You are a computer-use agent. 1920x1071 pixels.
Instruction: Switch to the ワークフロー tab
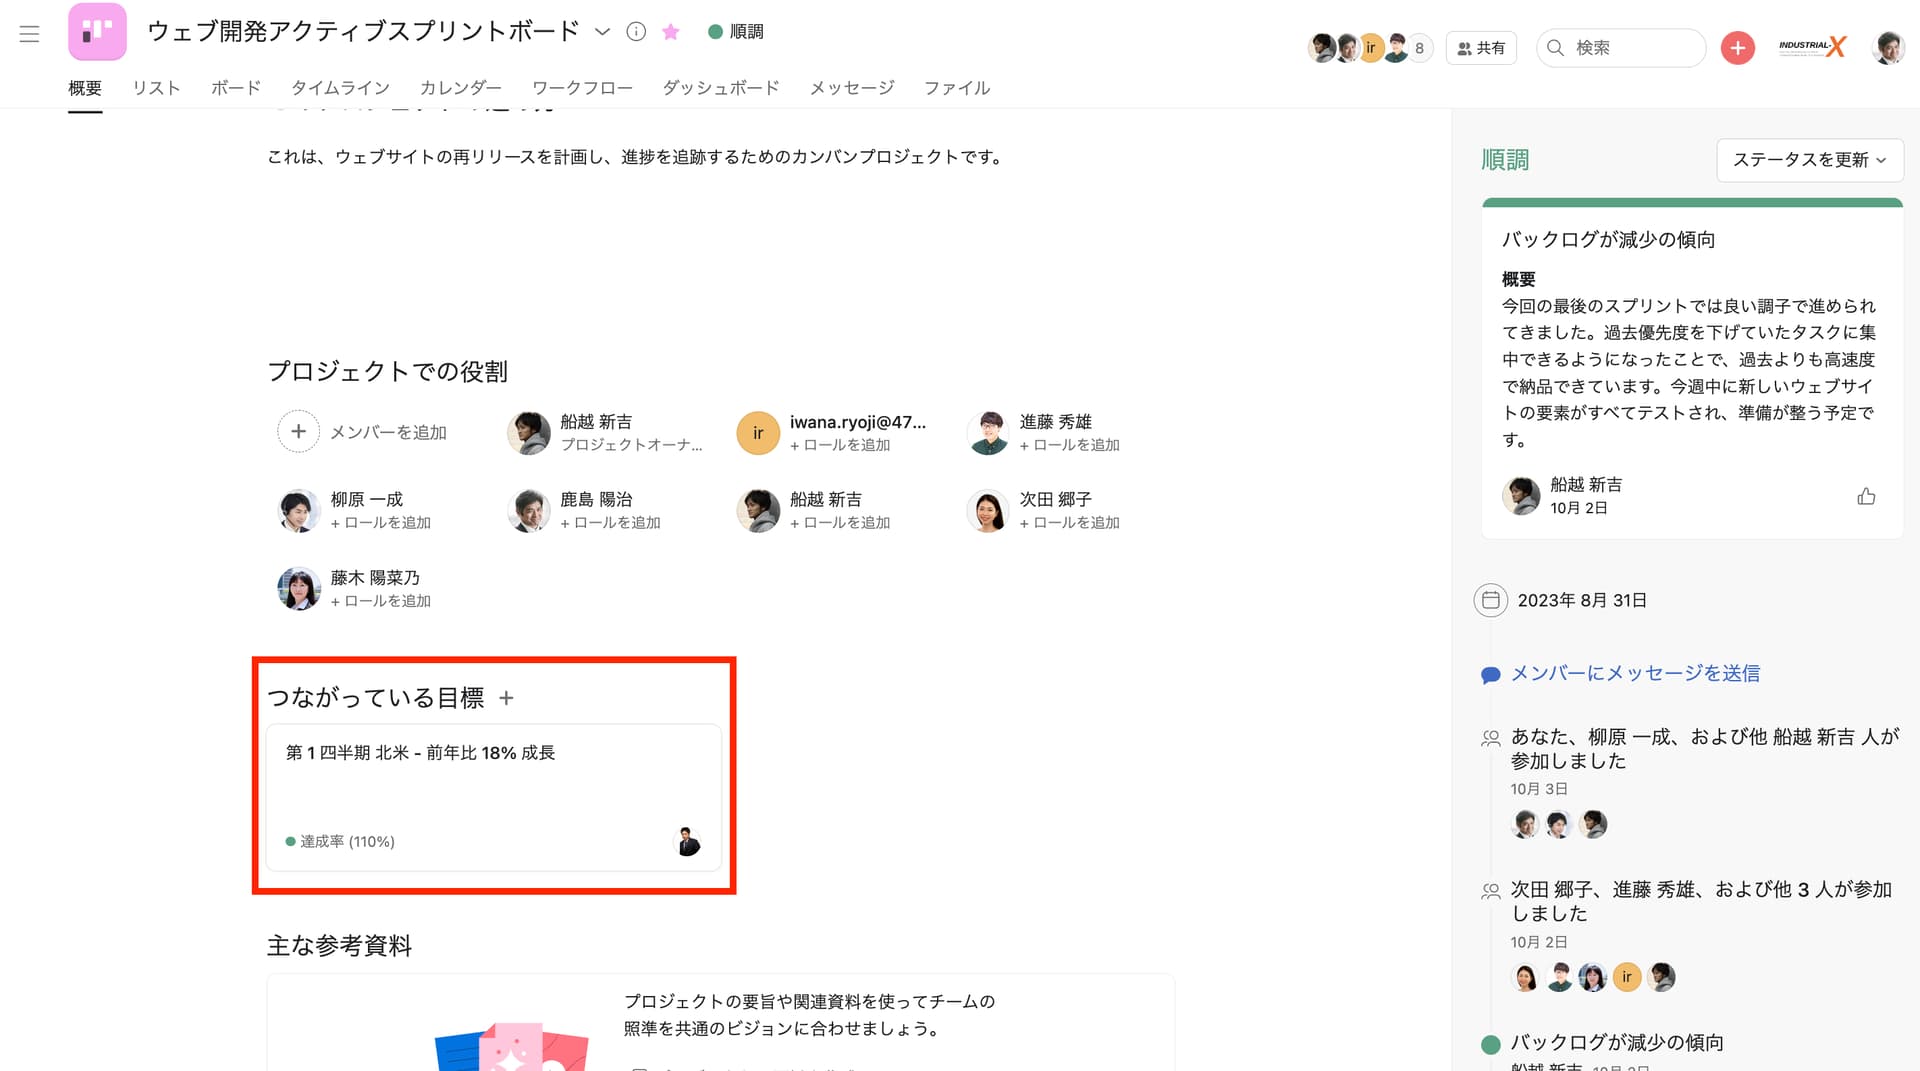(x=582, y=88)
